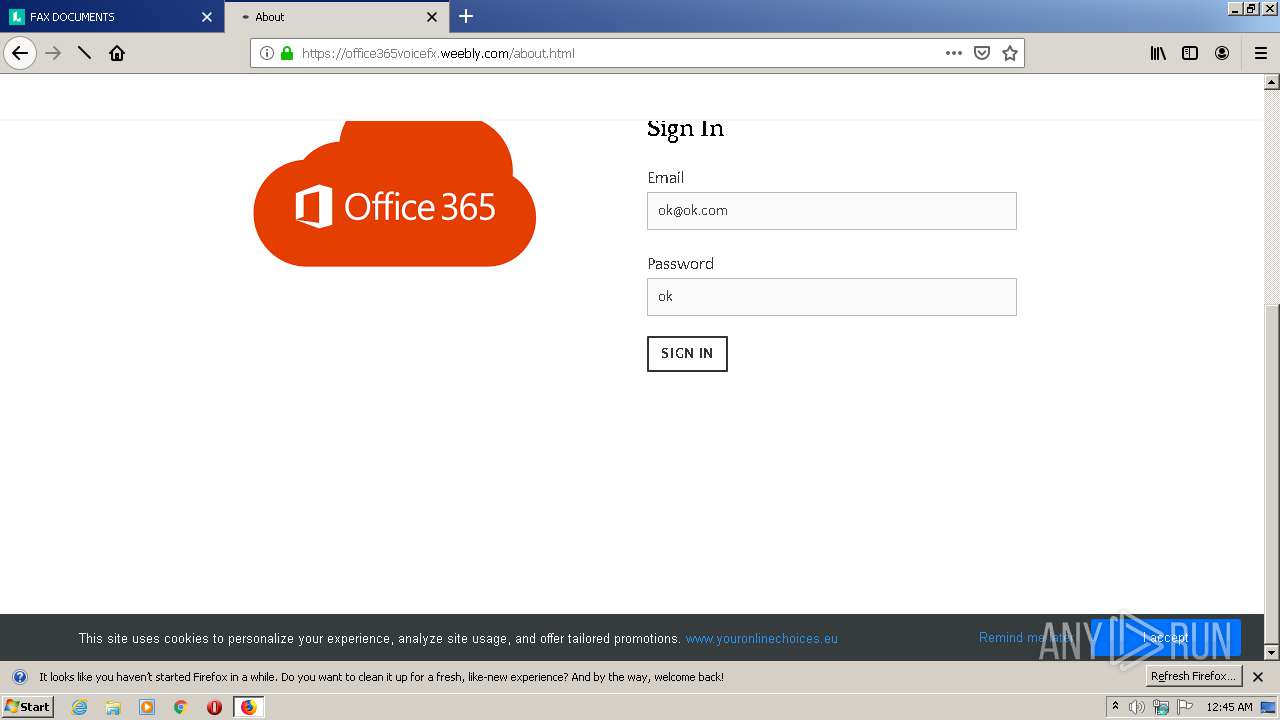Click the notification bar question-mark icon
Image resolution: width=1280 pixels, height=720 pixels.
[19, 677]
